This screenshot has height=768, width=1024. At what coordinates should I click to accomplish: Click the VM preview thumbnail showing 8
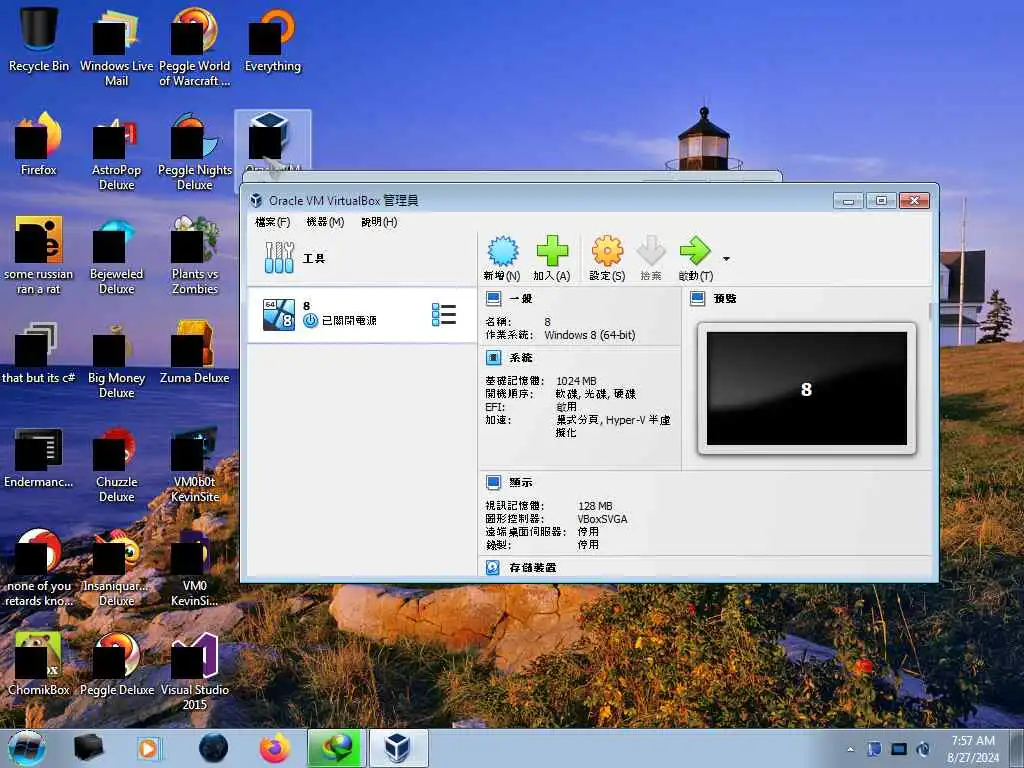point(807,389)
